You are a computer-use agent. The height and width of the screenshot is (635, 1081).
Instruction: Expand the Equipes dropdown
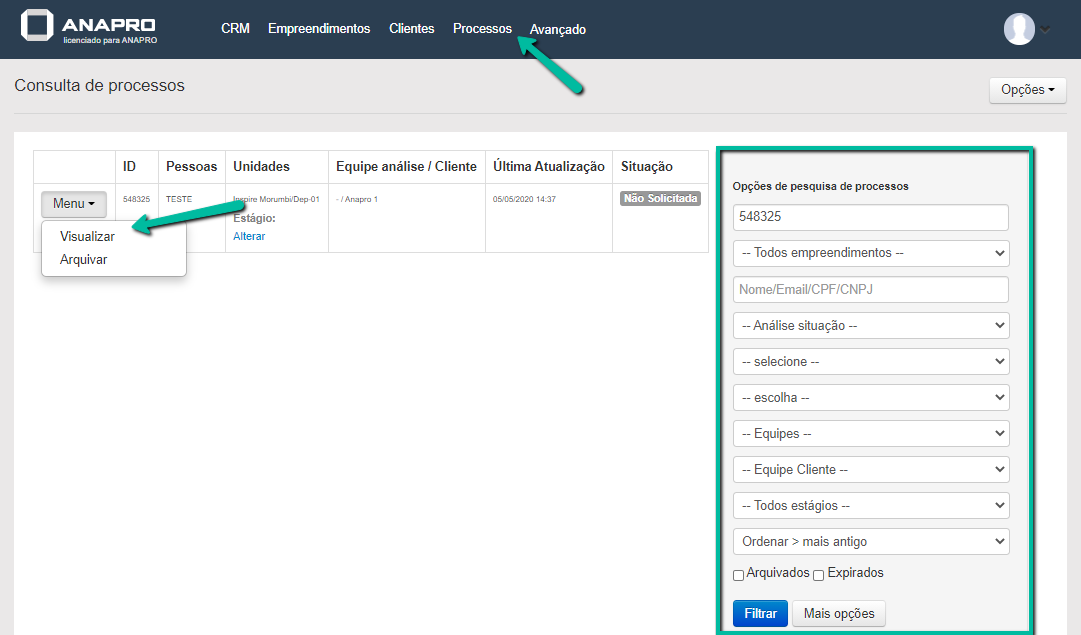click(x=871, y=434)
